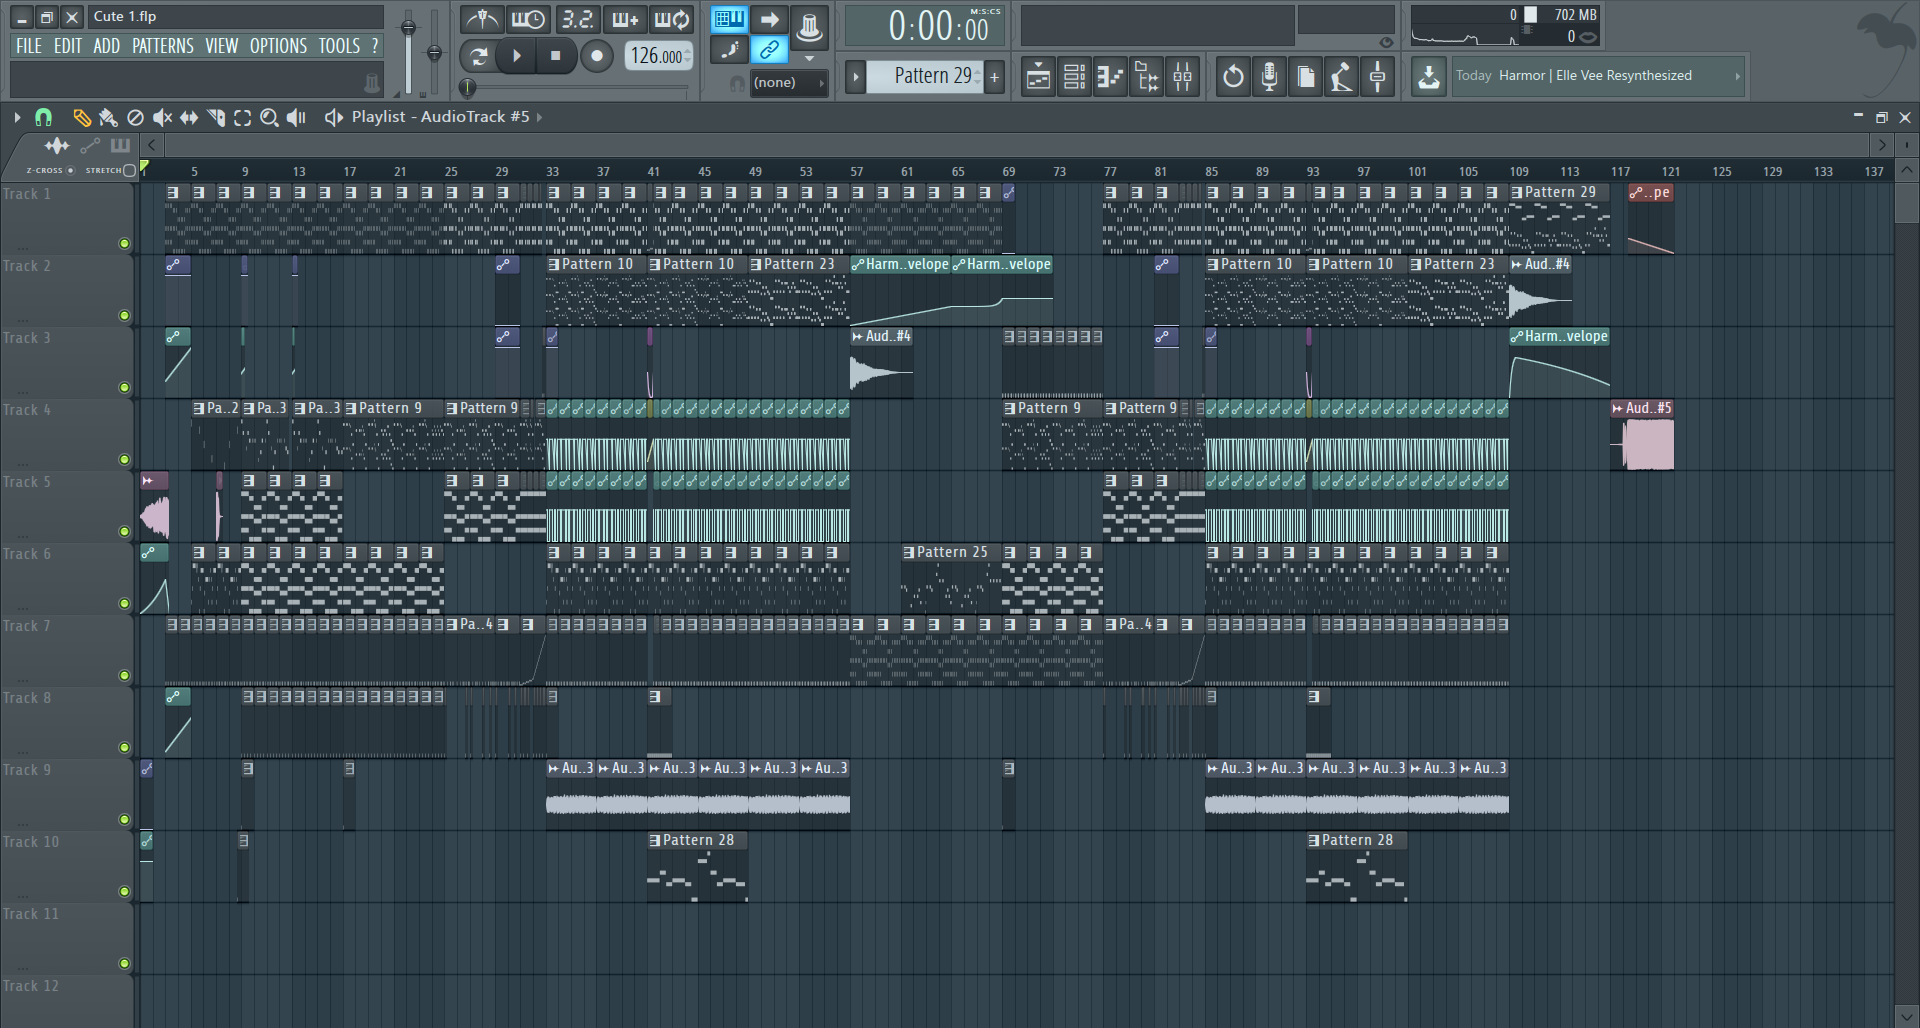1920x1028 pixels.
Task: Start playback with the play button
Action: point(517,56)
